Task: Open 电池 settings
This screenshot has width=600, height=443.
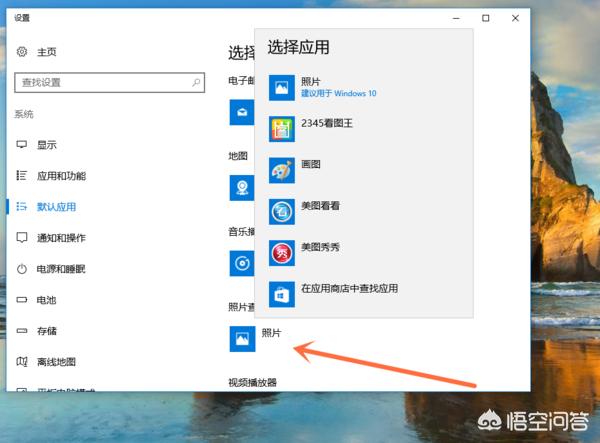Action: [x=46, y=300]
